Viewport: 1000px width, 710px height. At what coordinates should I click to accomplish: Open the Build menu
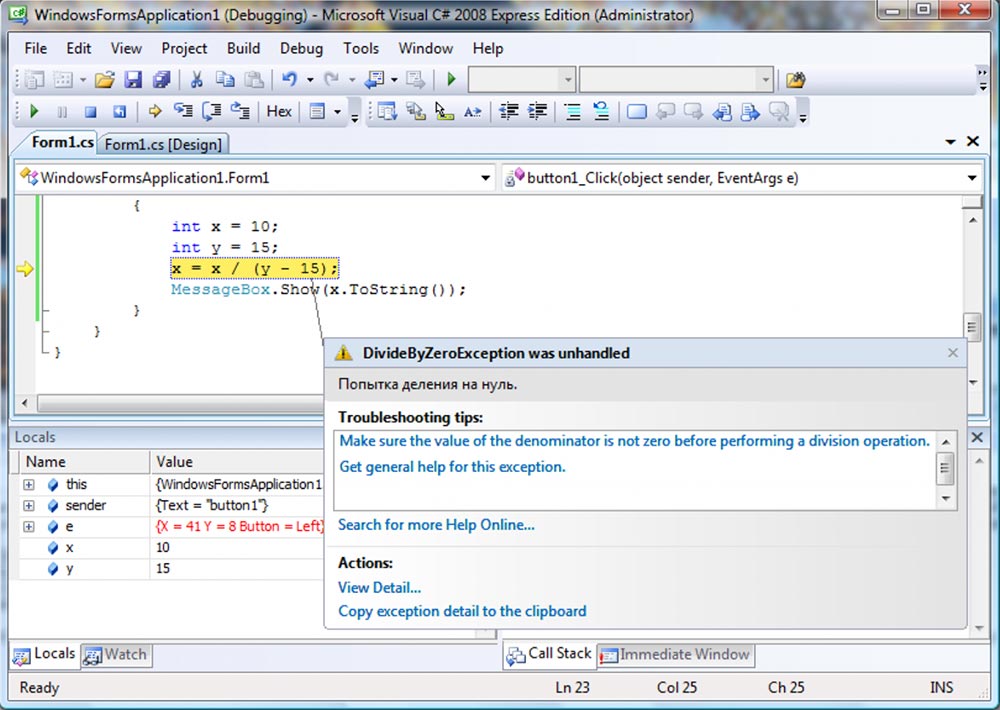[244, 48]
